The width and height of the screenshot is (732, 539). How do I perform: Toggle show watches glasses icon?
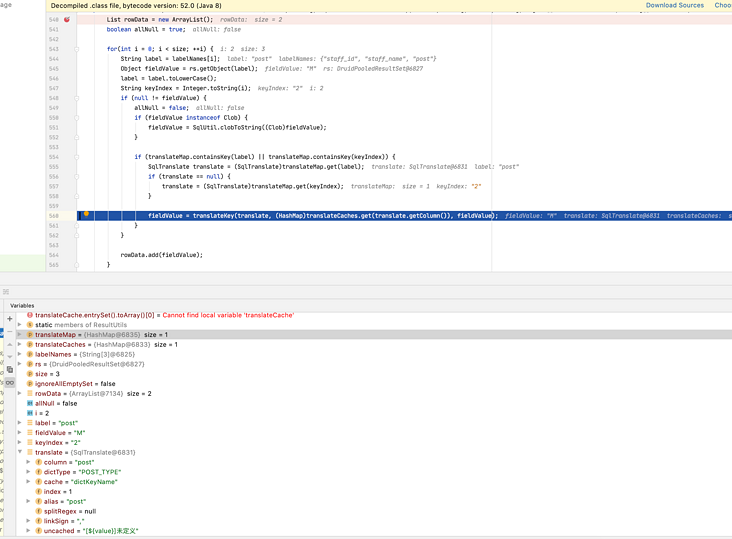click(x=10, y=382)
